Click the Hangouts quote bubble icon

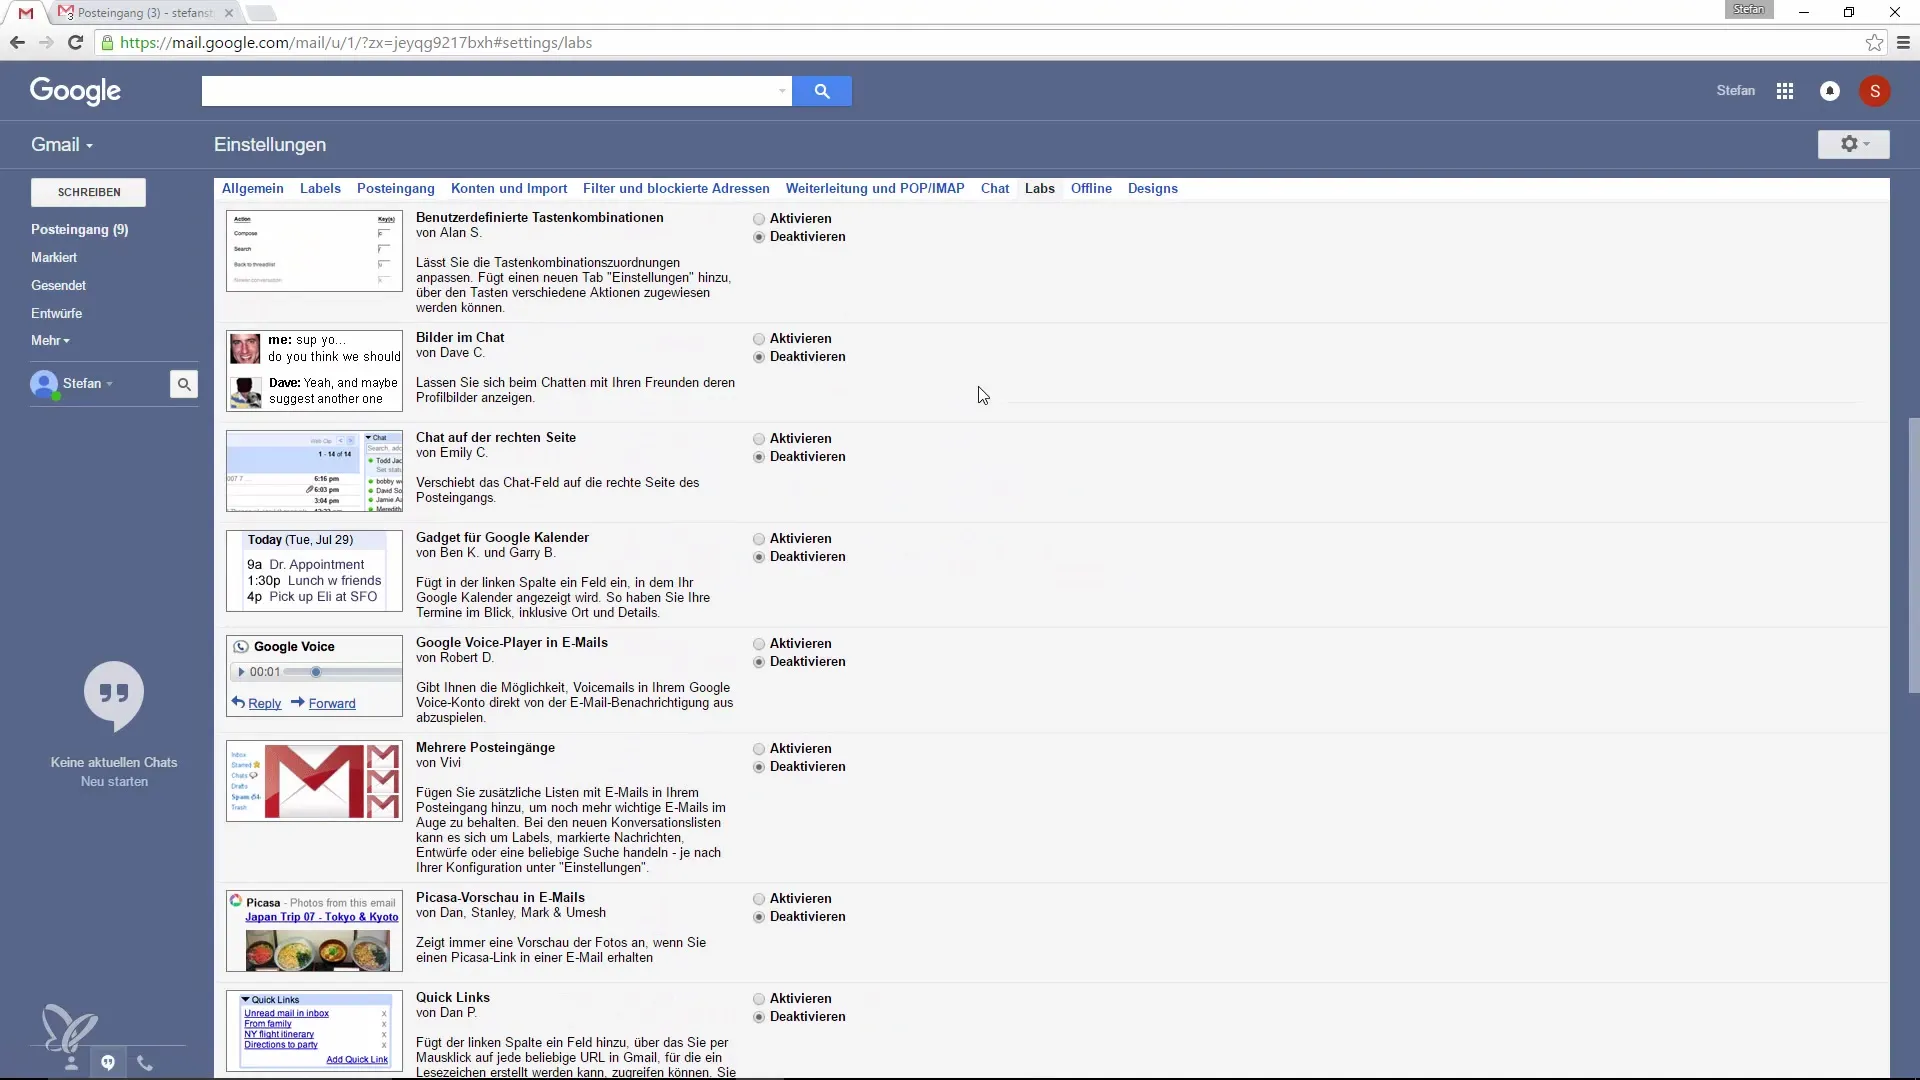[114, 695]
